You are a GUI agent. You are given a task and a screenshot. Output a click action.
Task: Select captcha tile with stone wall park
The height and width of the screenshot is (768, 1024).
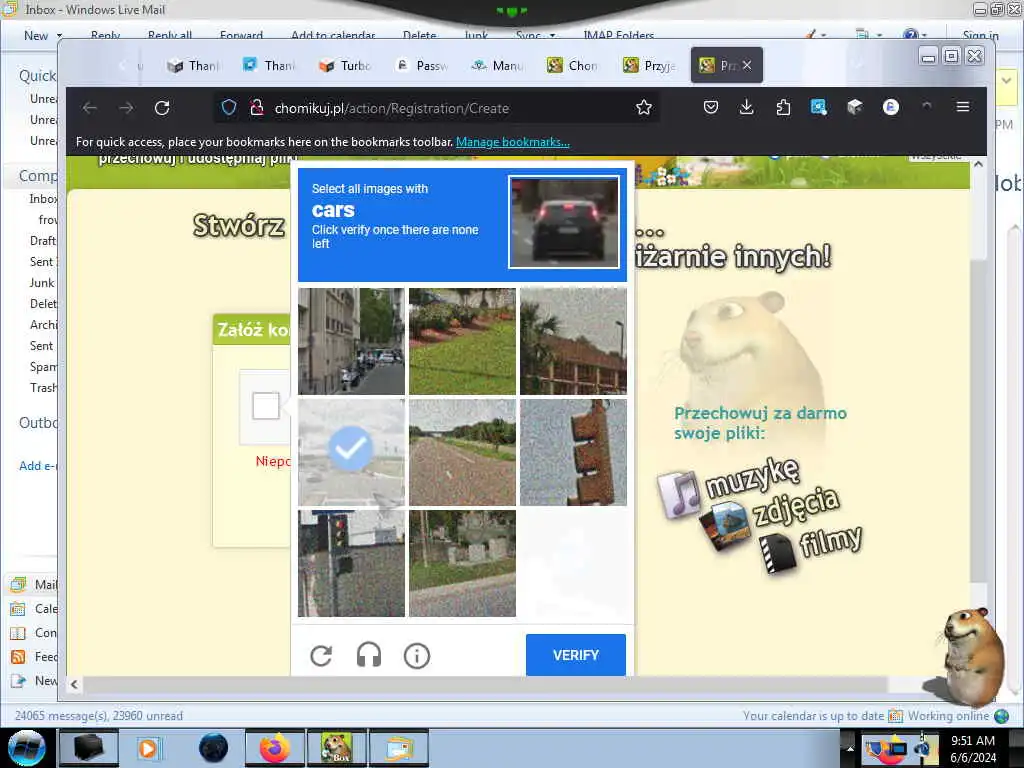click(462, 564)
